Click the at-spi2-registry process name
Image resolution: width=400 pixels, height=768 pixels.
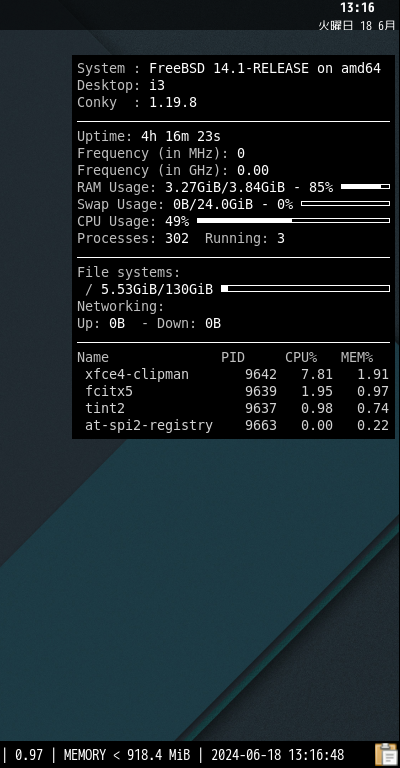point(149,426)
